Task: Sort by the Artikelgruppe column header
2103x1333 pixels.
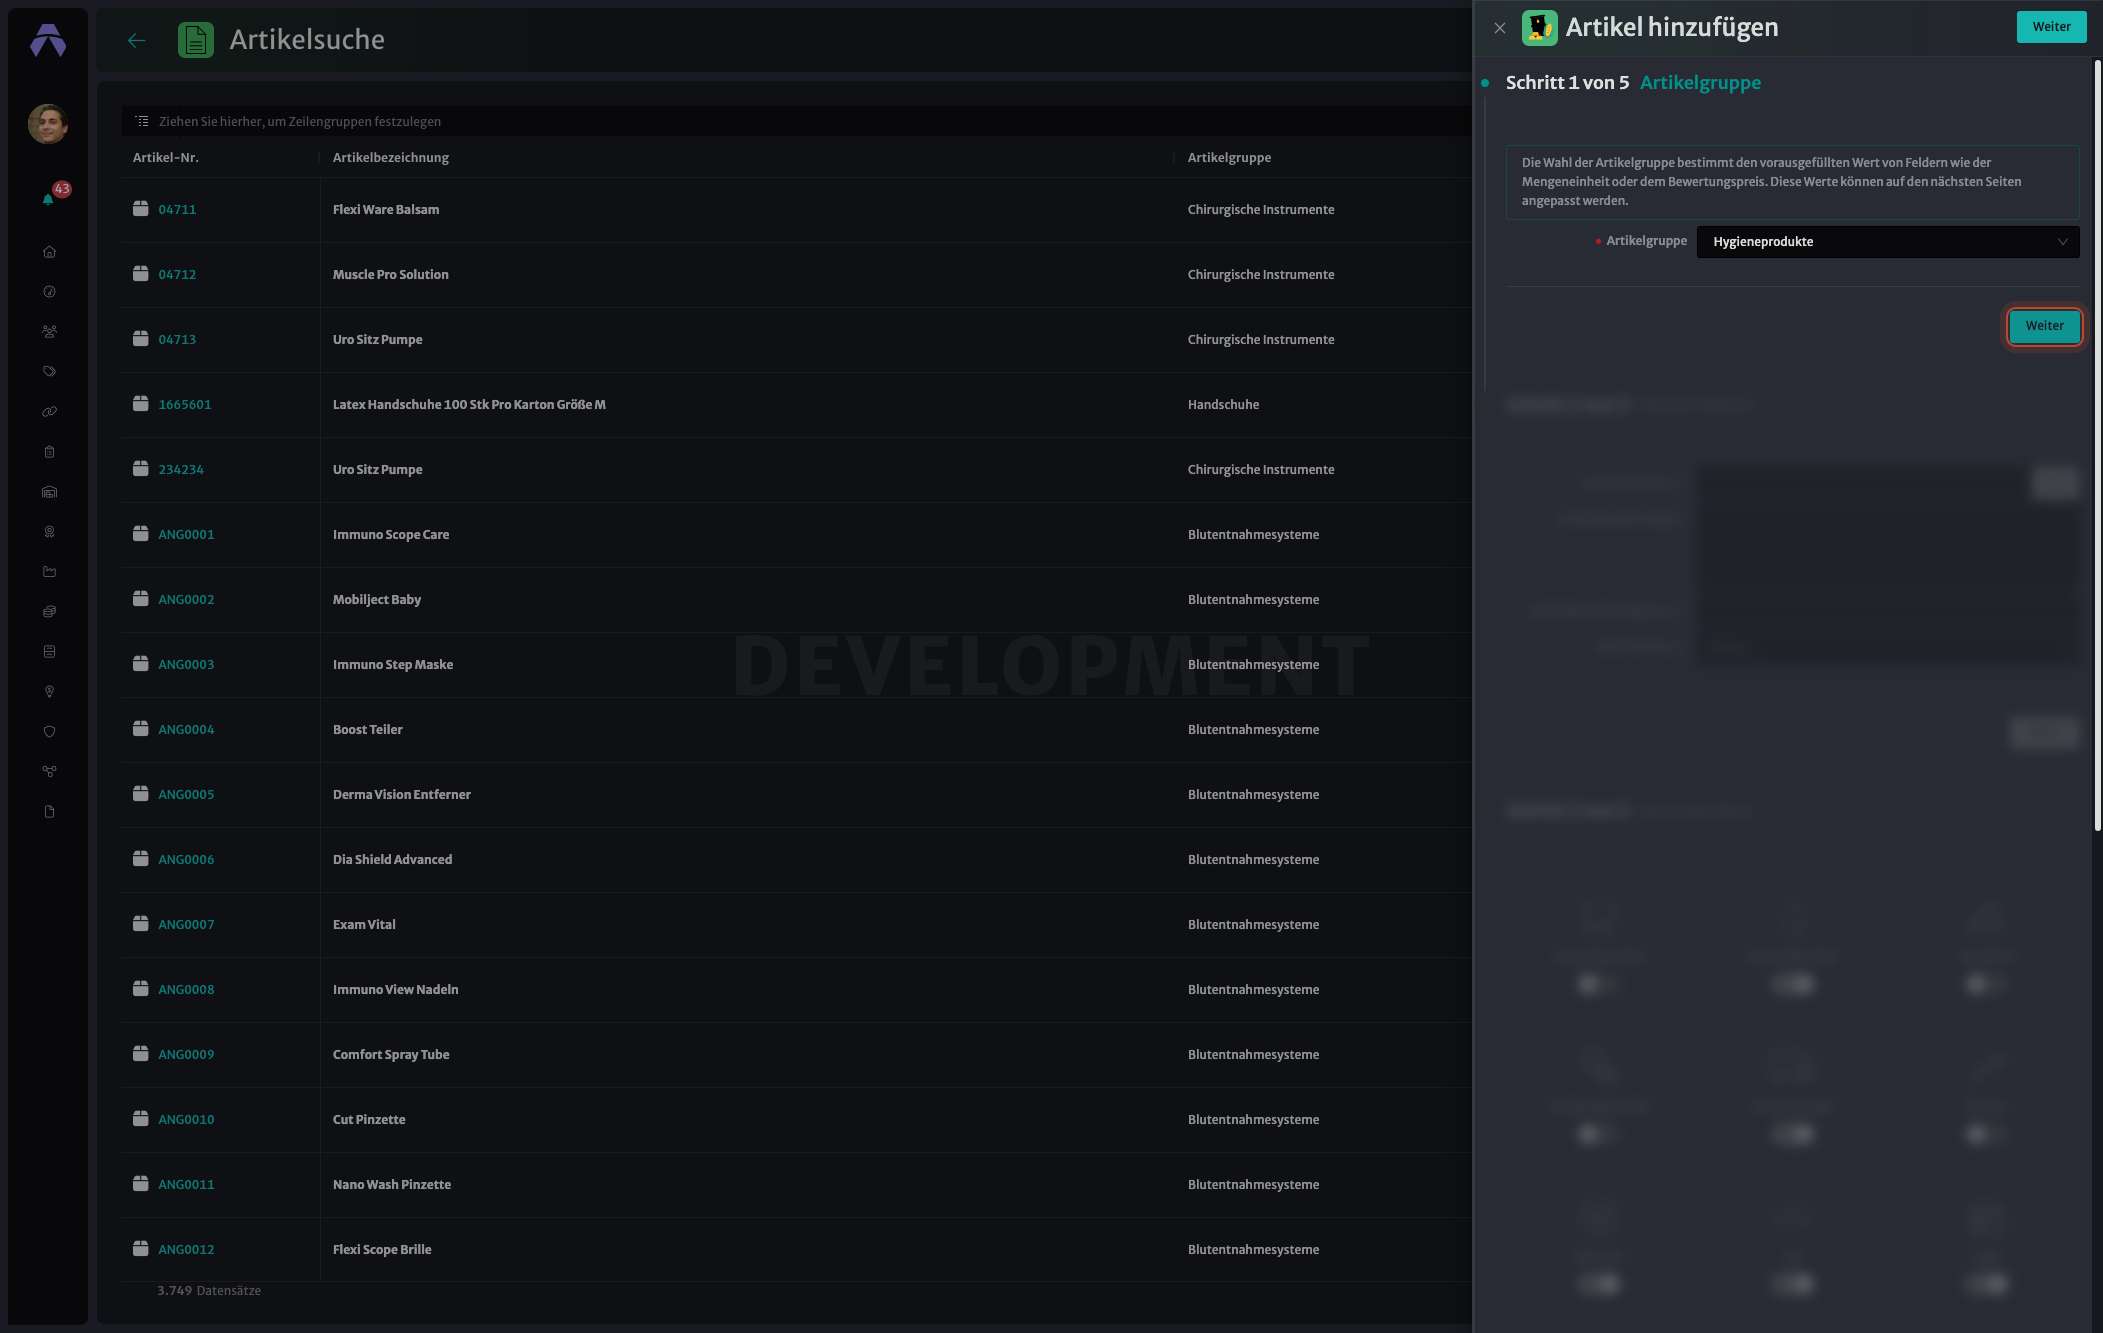Action: point(1229,157)
